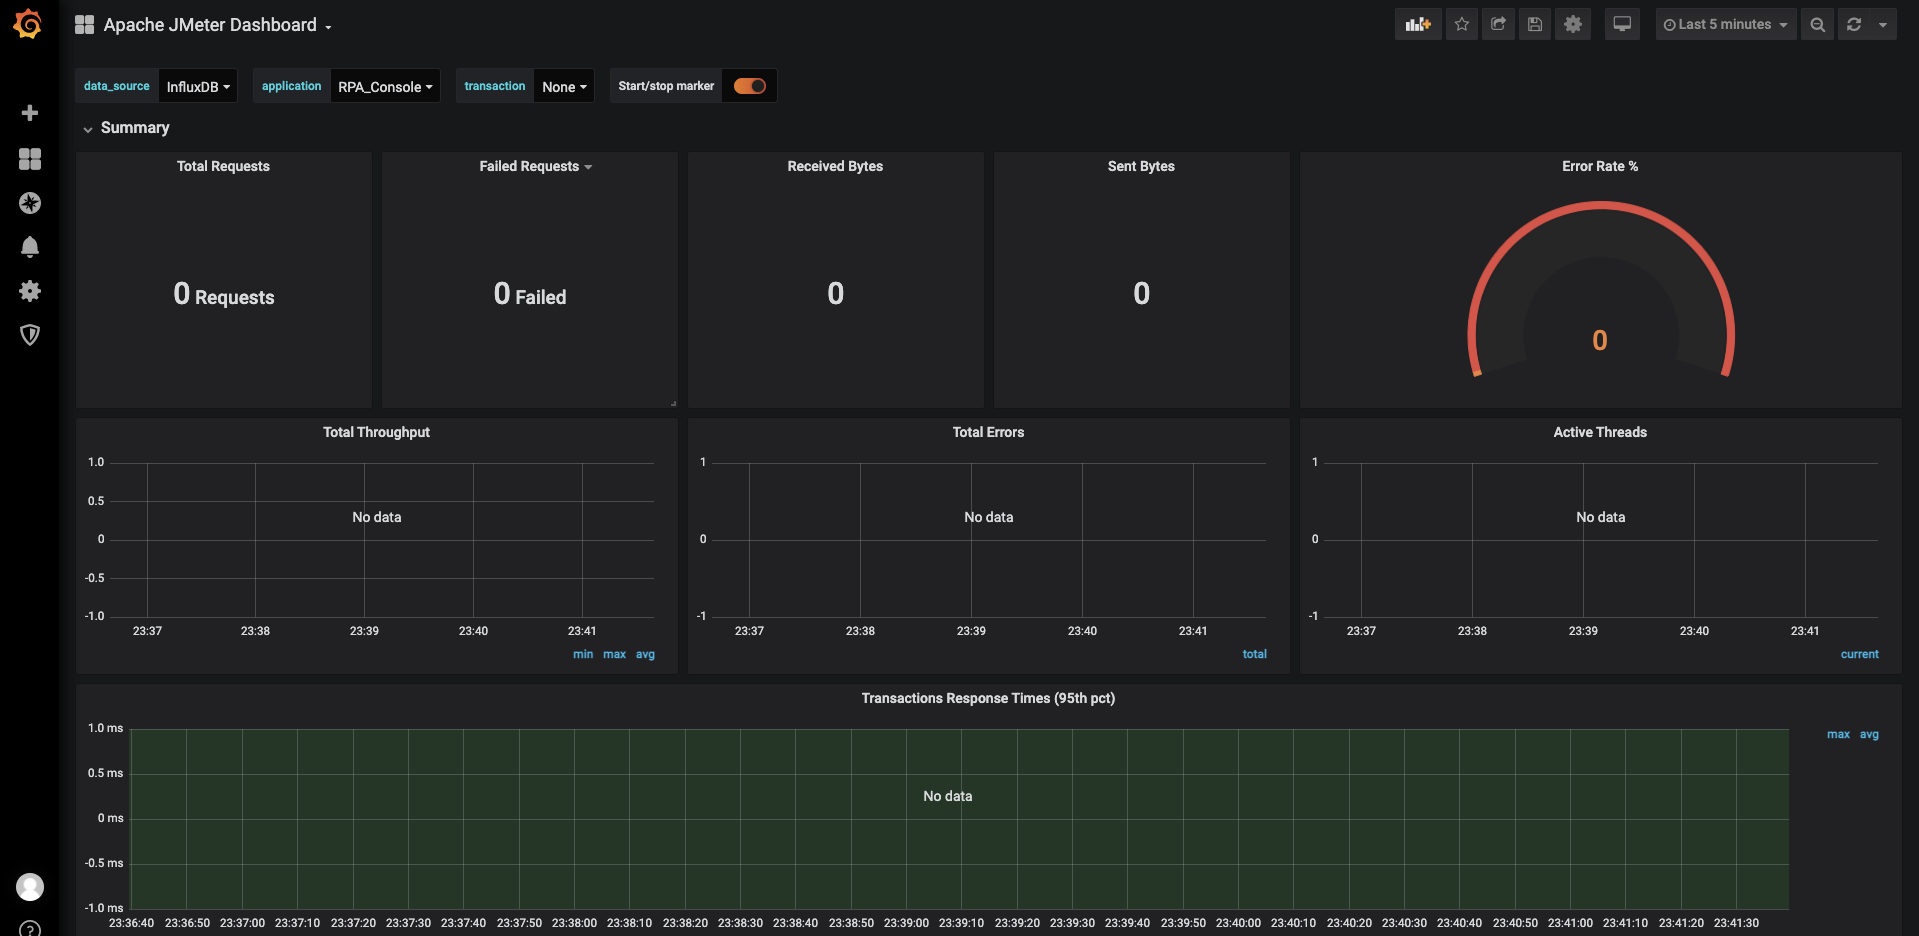The width and height of the screenshot is (1919, 936).
Task: Click the 0 Failed stat value
Action: (x=530, y=294)
